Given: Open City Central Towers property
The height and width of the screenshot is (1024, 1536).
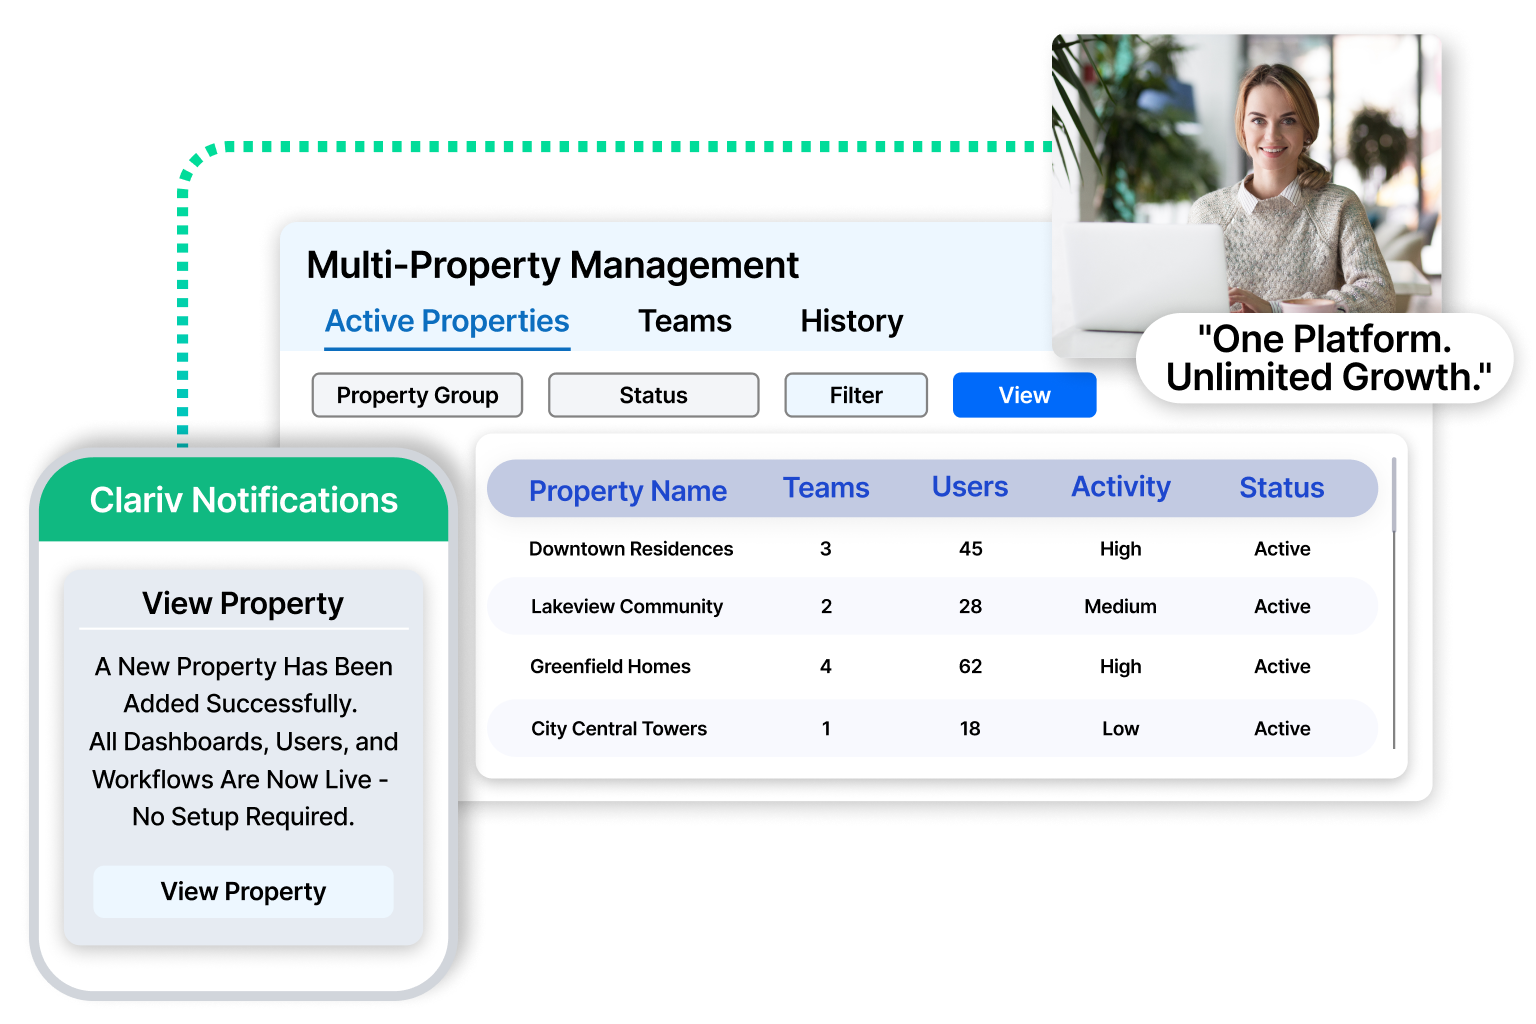Looking at the screenshot, I should point(619,729).
